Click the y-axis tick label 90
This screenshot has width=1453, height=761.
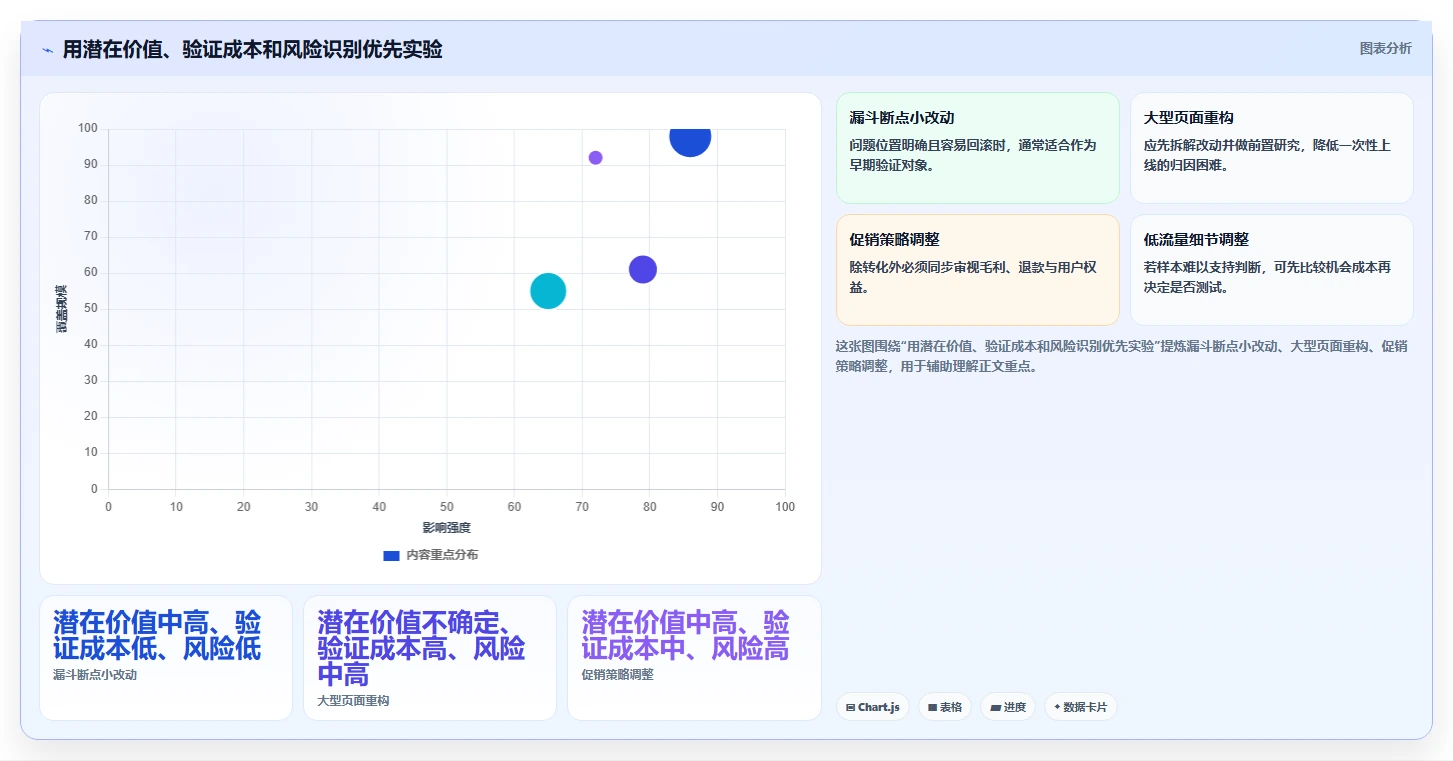(x=91, y=164)
